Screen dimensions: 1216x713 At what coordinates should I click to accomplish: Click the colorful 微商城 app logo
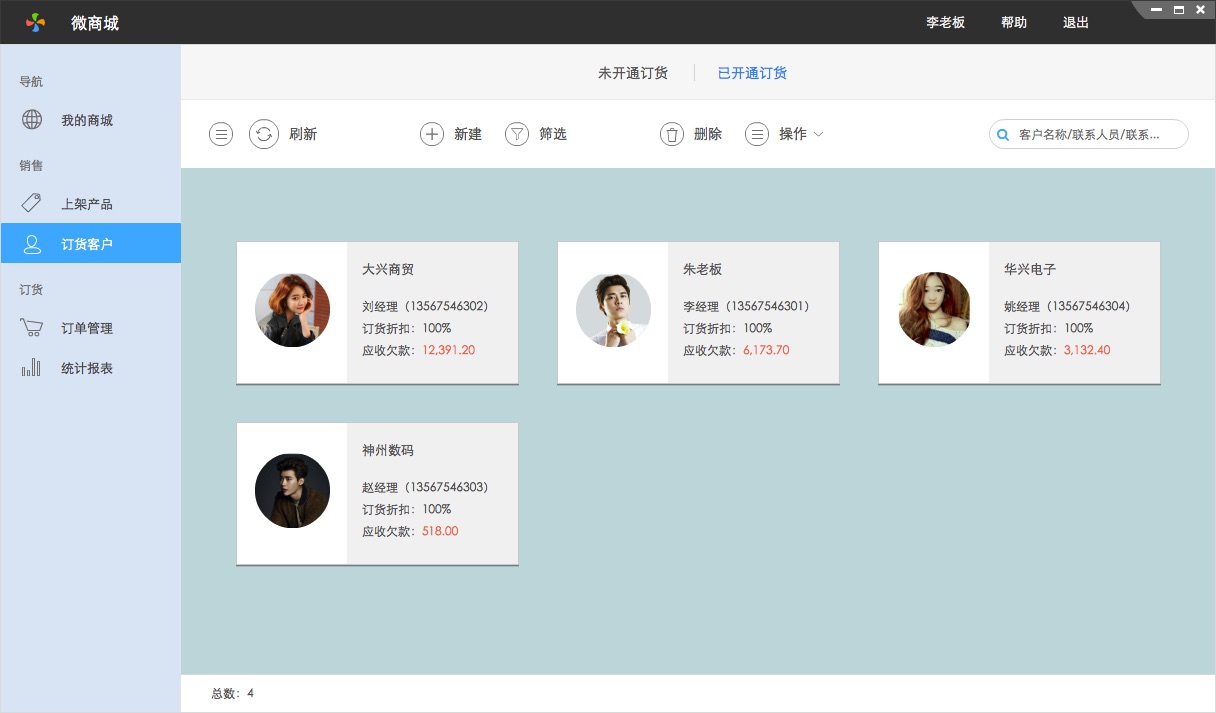click(x=36, y=22)
